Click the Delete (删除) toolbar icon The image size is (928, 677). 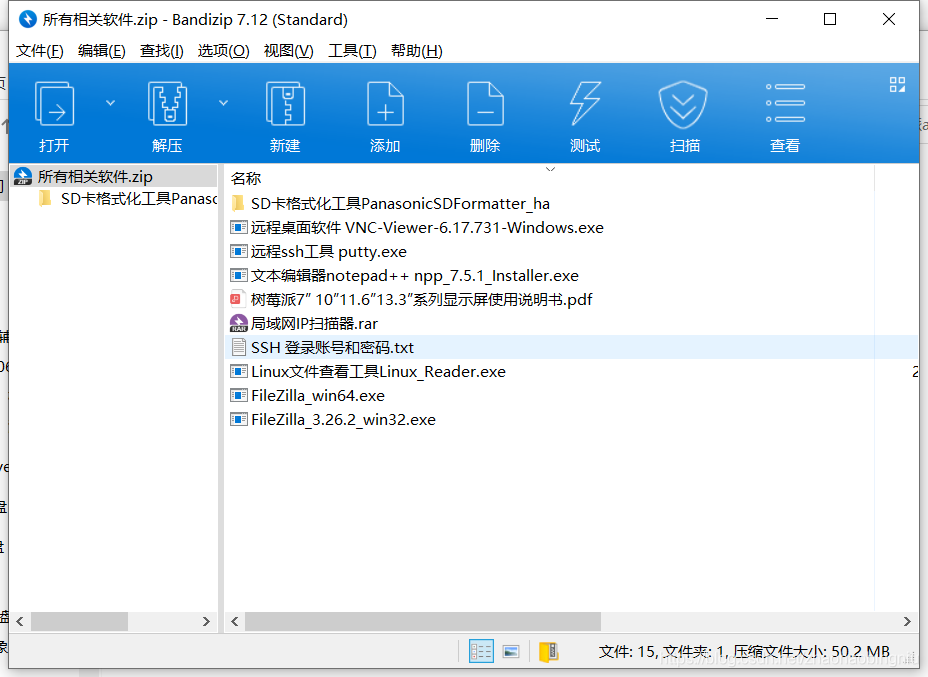485,104
